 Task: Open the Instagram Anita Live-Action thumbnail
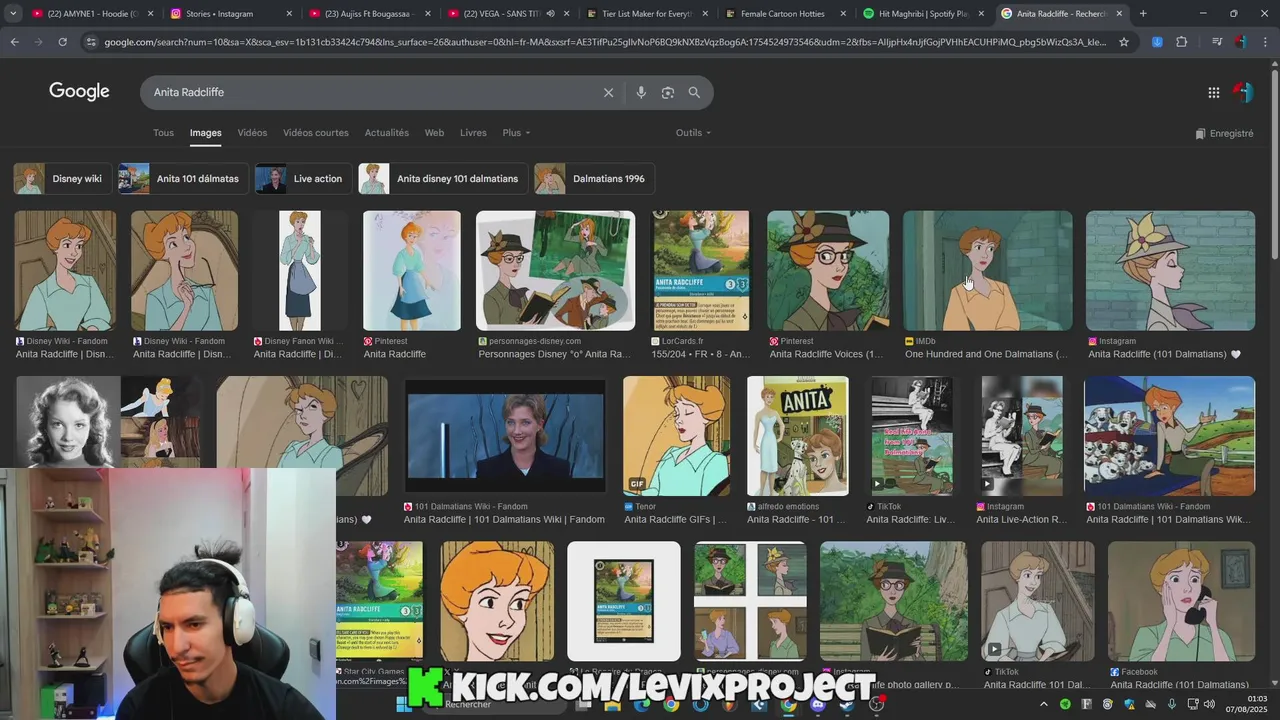tap(1022, 436)
